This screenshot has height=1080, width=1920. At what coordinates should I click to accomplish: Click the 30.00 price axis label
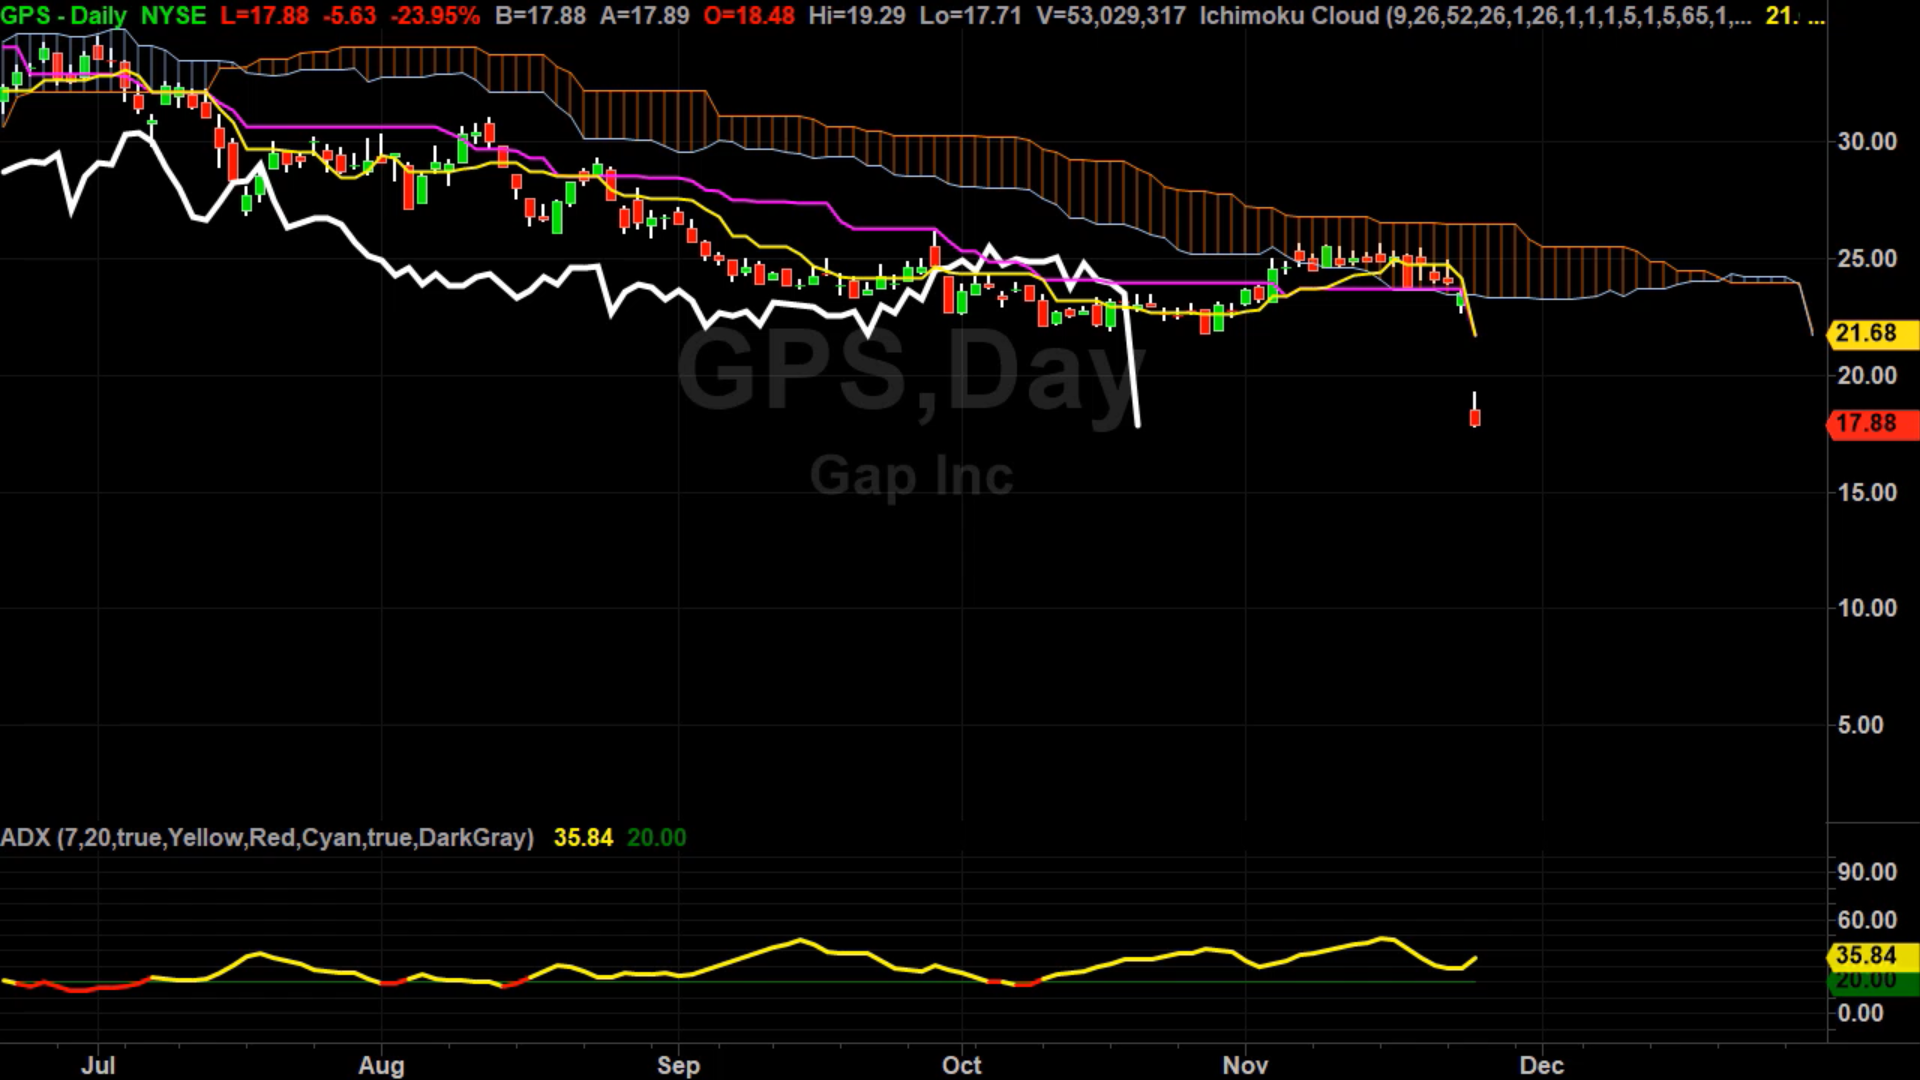[x=1867, y=141]
